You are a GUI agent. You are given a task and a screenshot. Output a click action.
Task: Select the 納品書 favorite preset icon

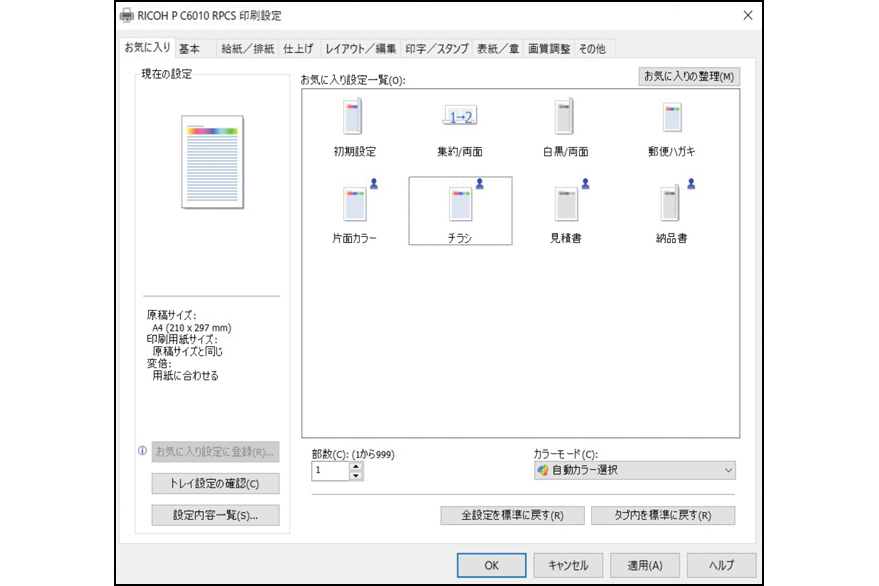point(671,205)
